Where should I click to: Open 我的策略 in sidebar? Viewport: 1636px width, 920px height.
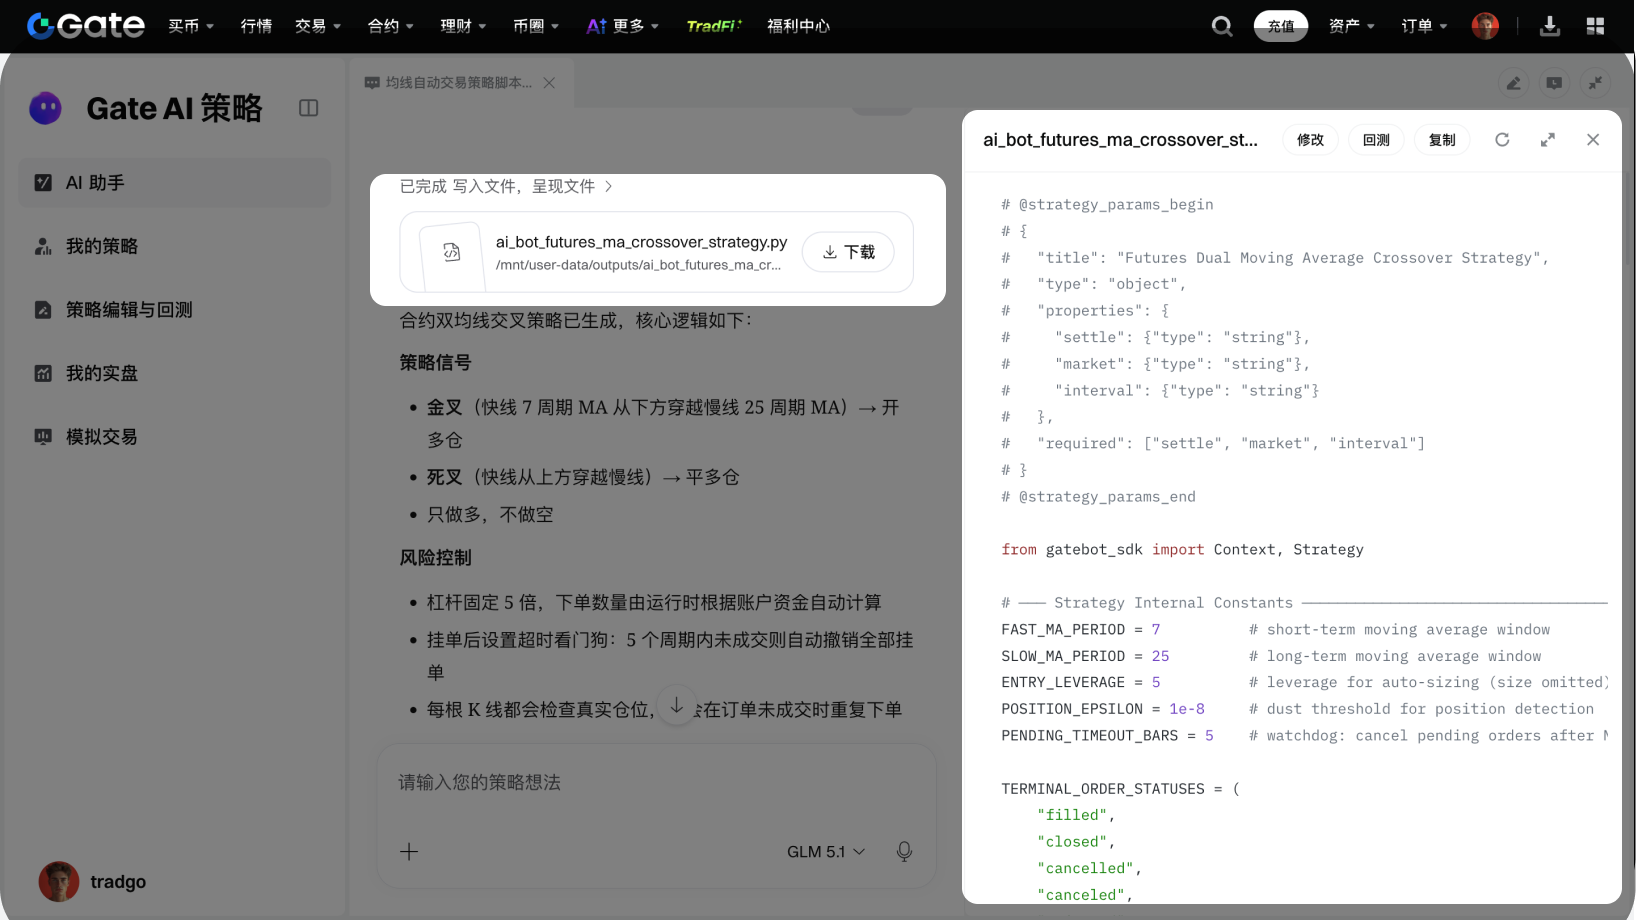click(x=175, y=246)
